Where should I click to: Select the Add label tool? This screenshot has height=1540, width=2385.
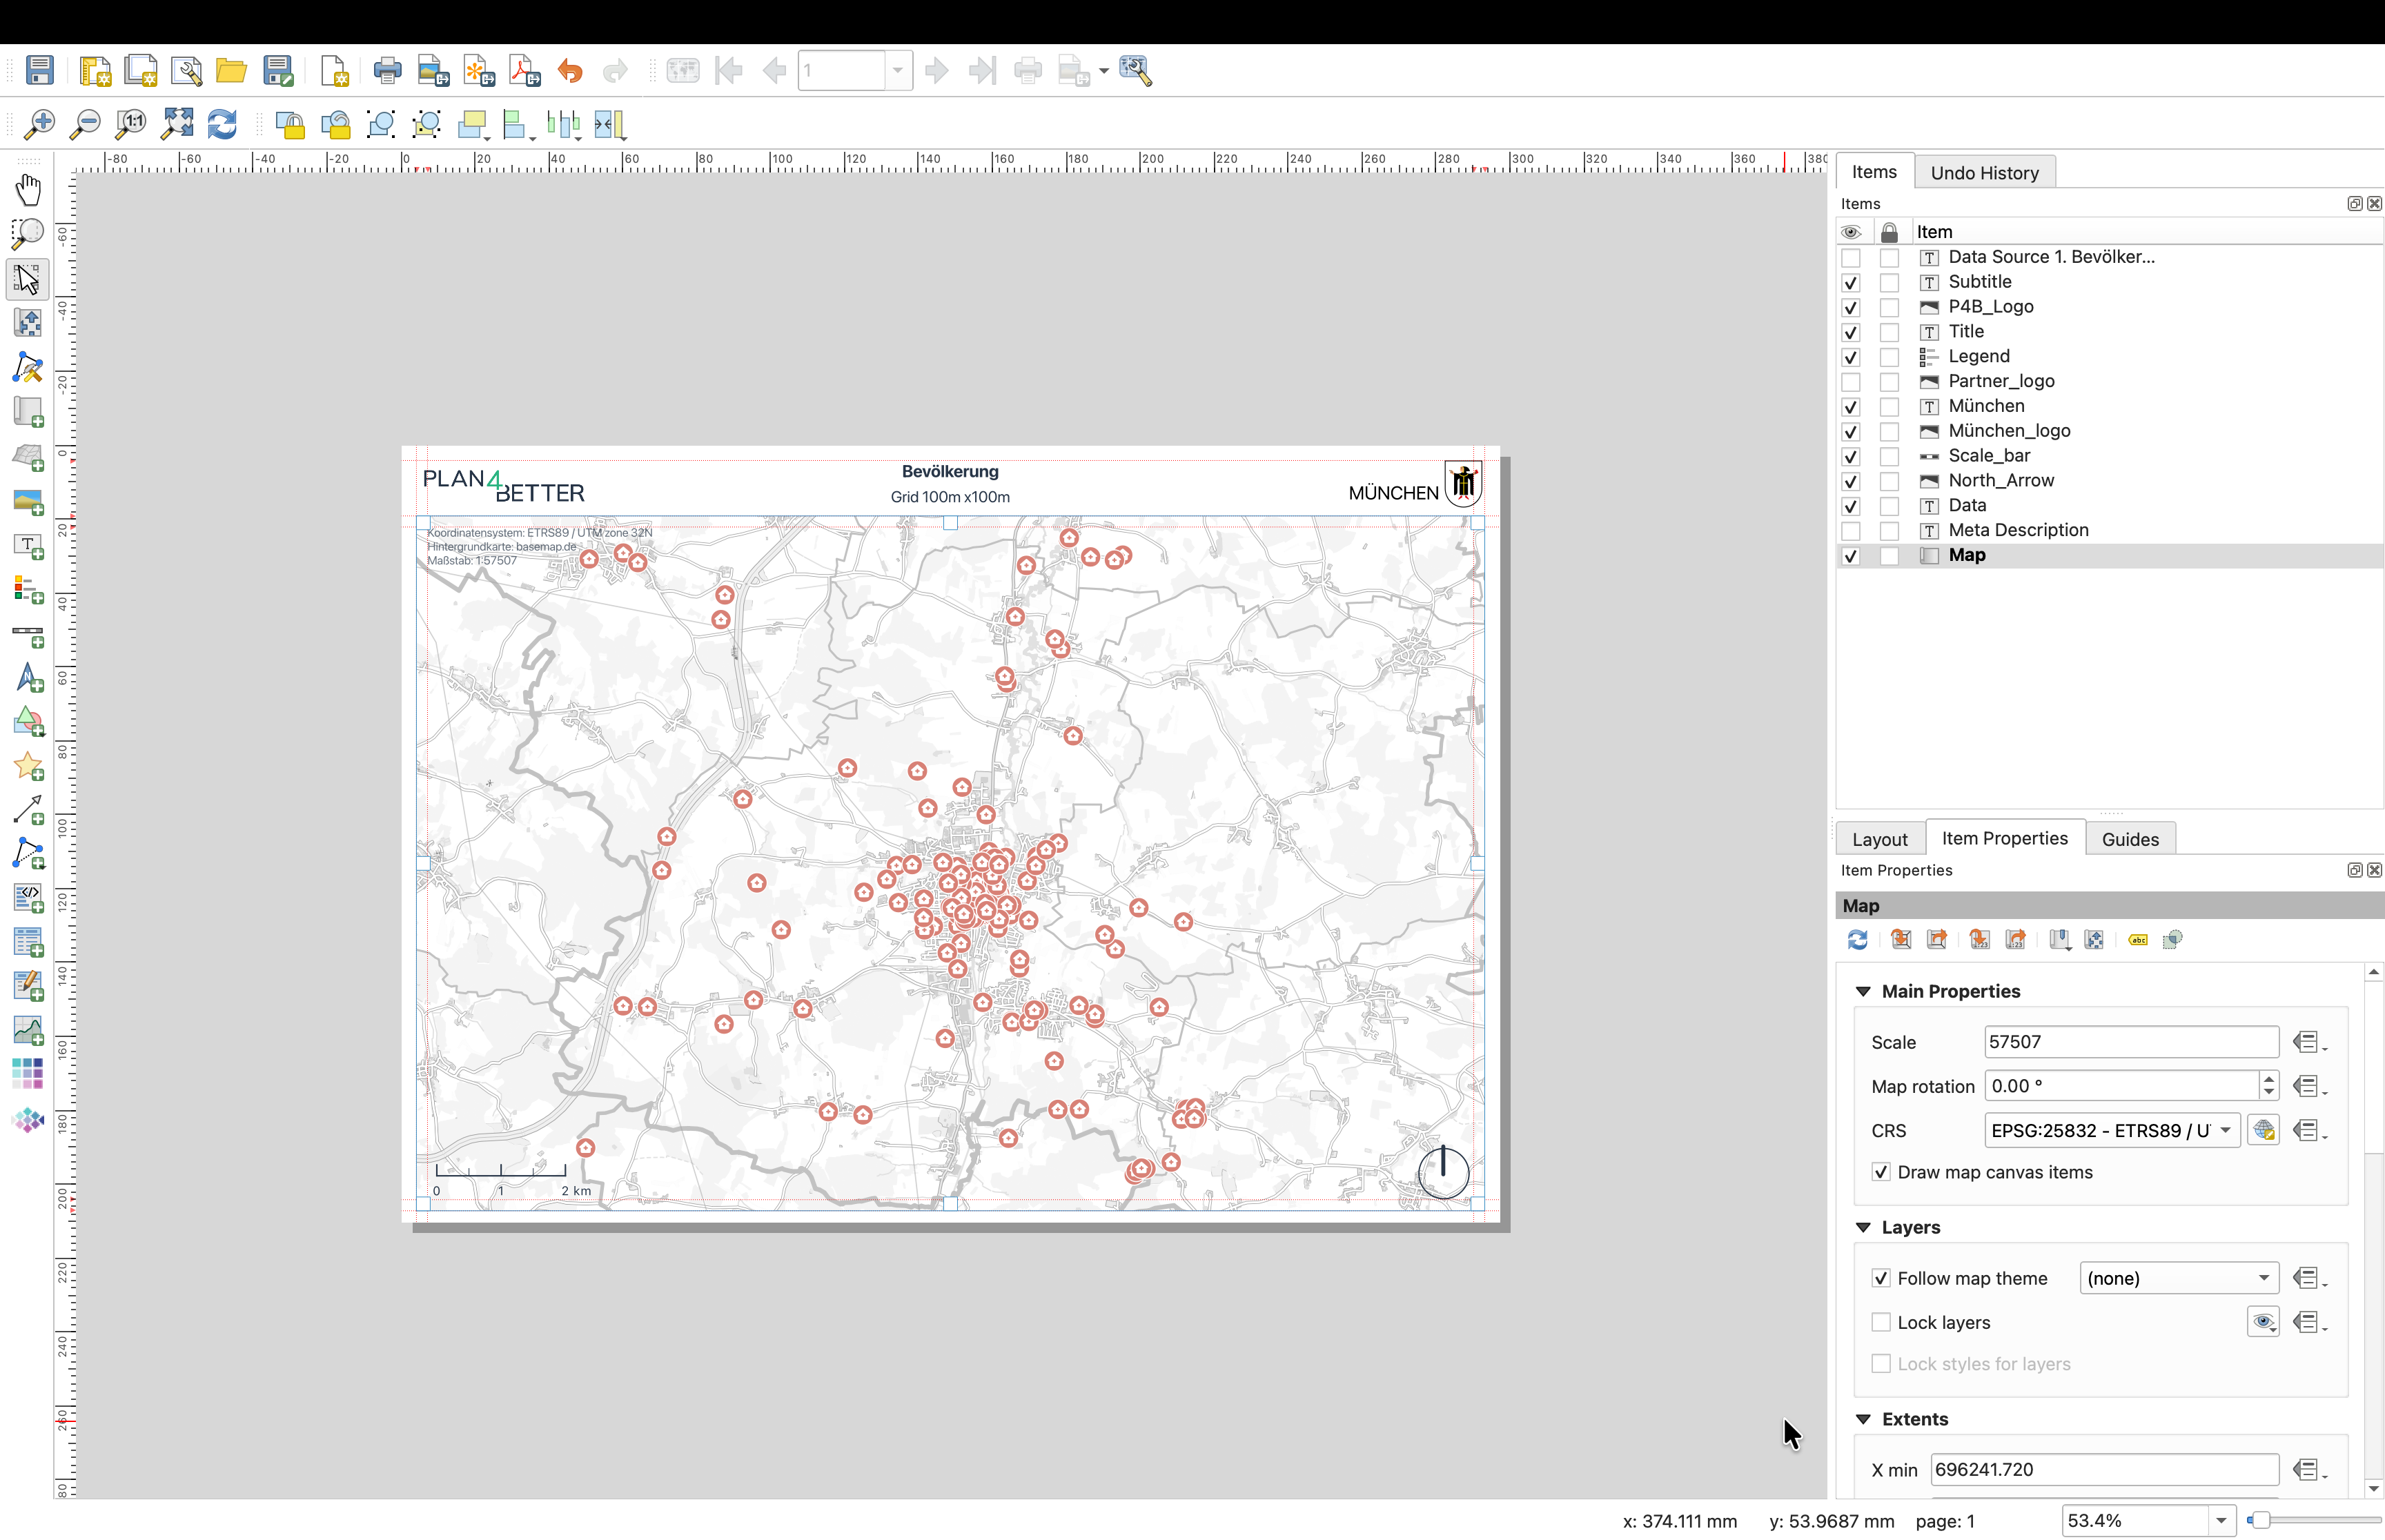pyautogui.click(x=28, y=546)
